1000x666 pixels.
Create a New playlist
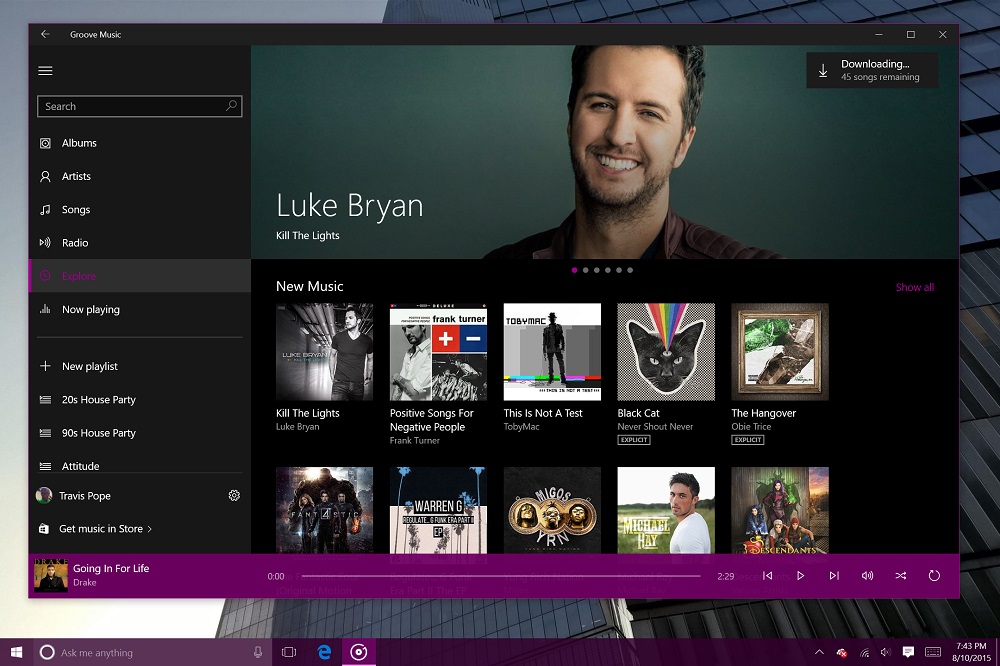140,366
